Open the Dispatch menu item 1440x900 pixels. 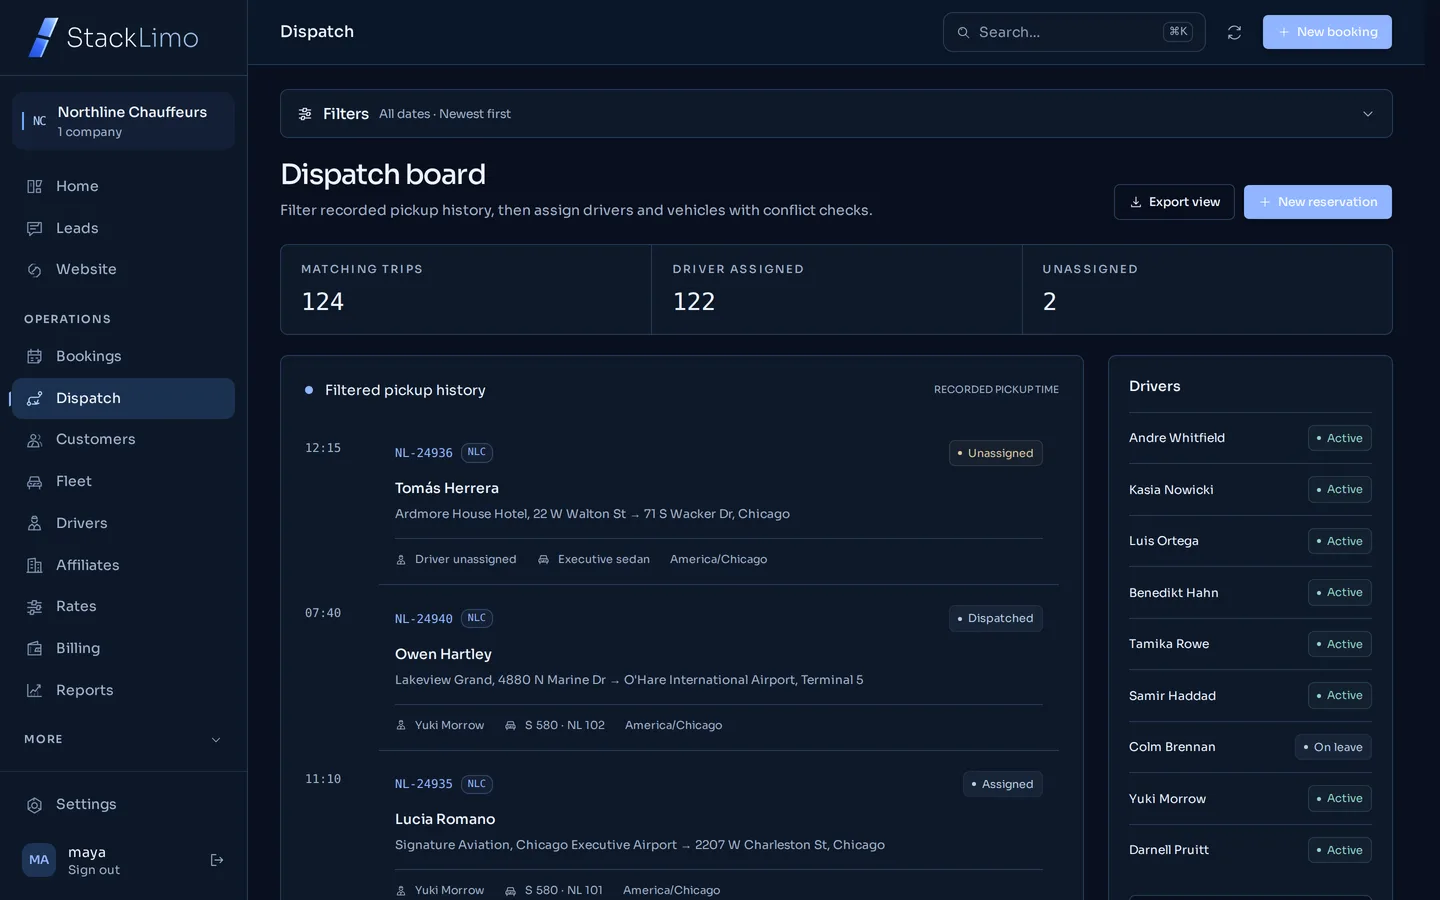pos(123,398)
